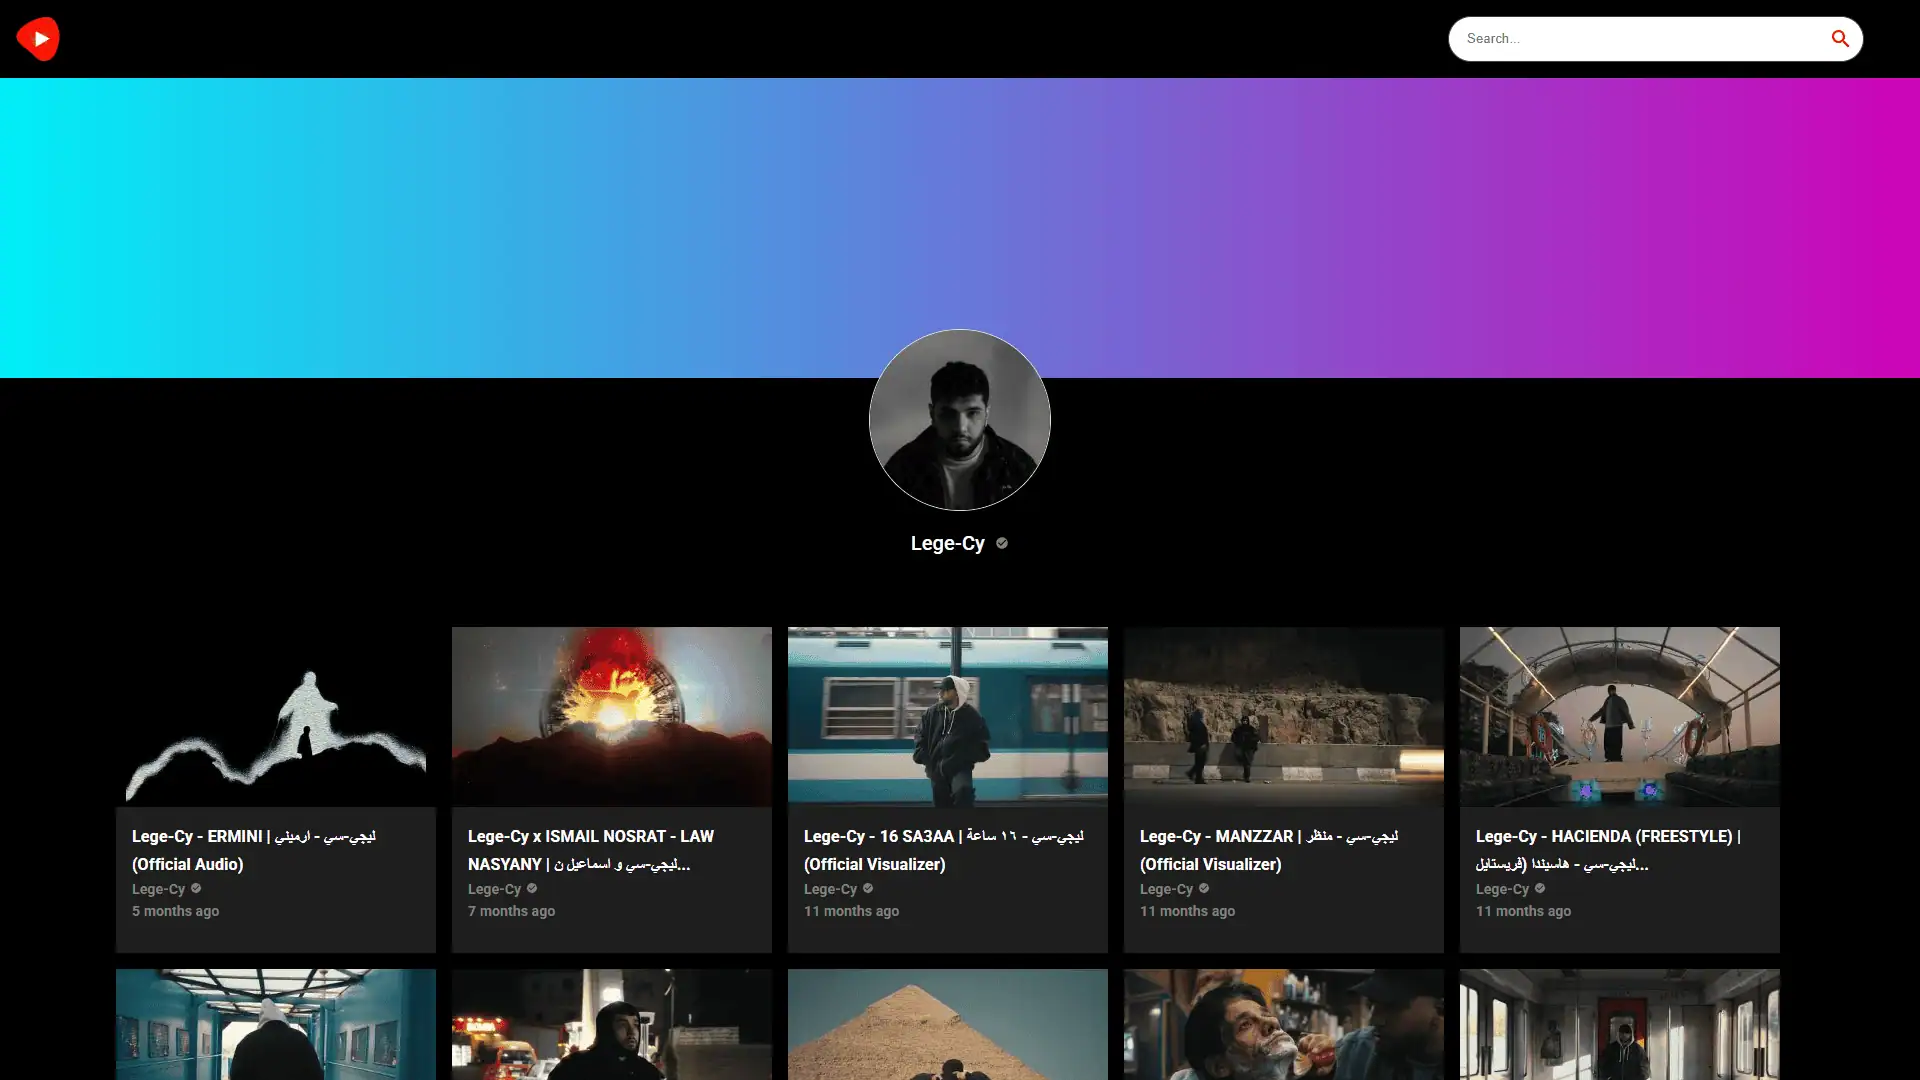Click Lege-Cy channel link under MANZZAR
1920x1080 pixels.
[1166, 889]
